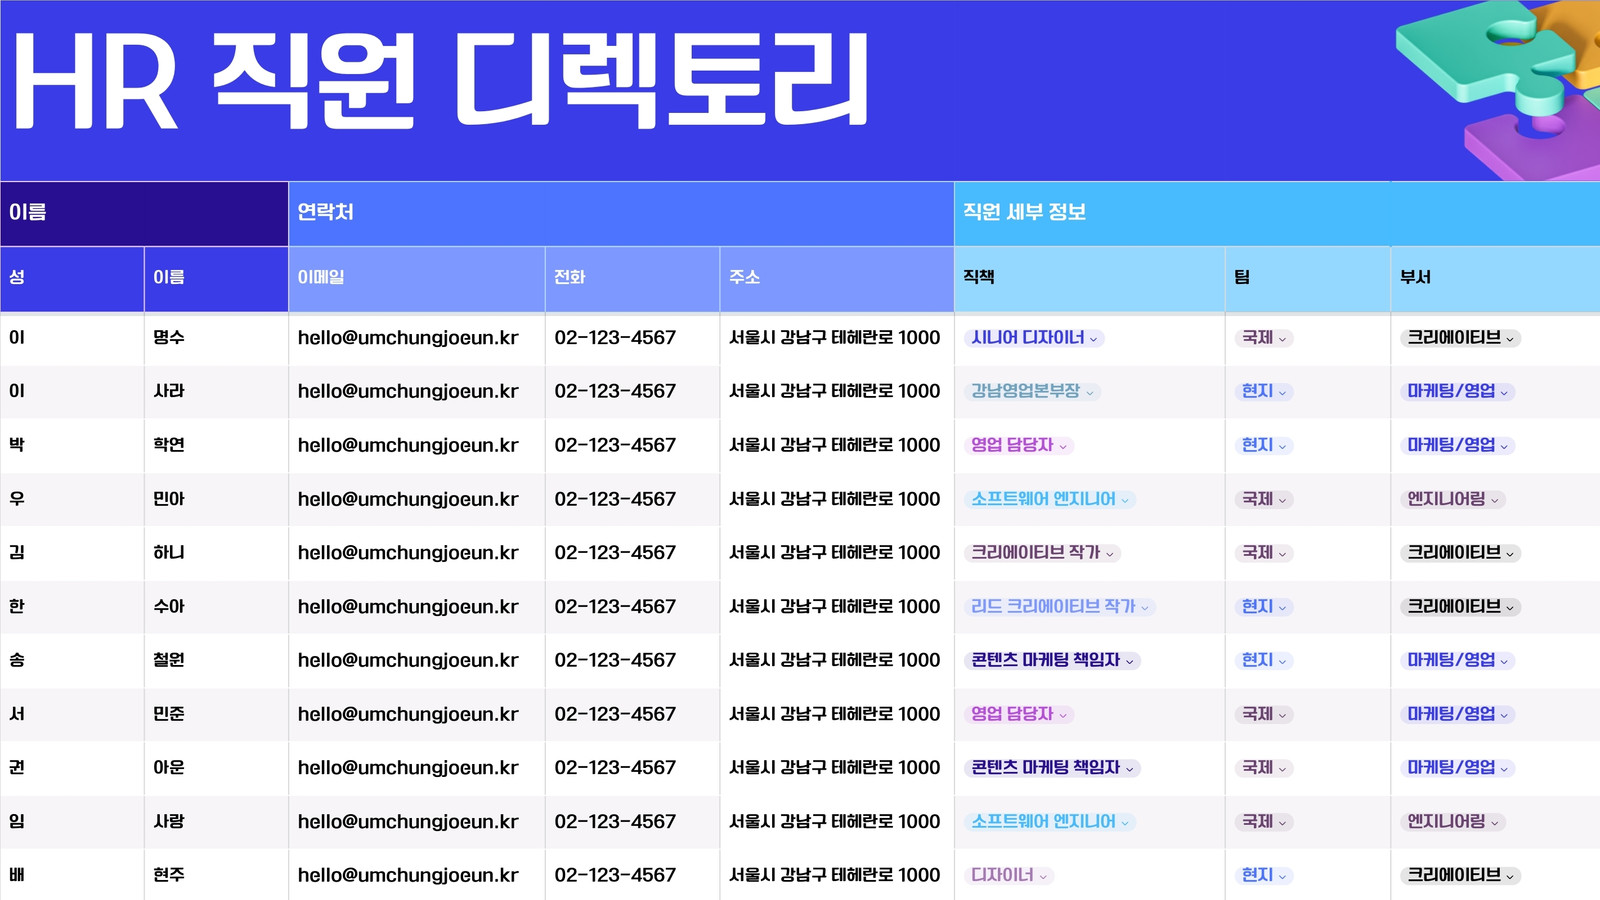Expand 강남영업본부장 job title dropdown
1600x900 pixels.
(1034, 392)
